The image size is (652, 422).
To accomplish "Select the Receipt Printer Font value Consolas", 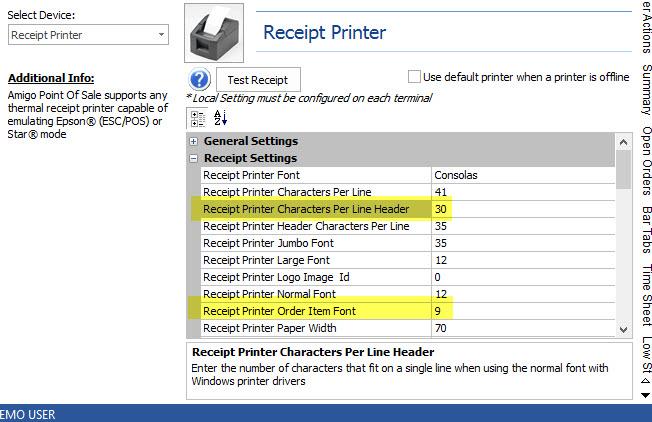I will click(520, 175).
